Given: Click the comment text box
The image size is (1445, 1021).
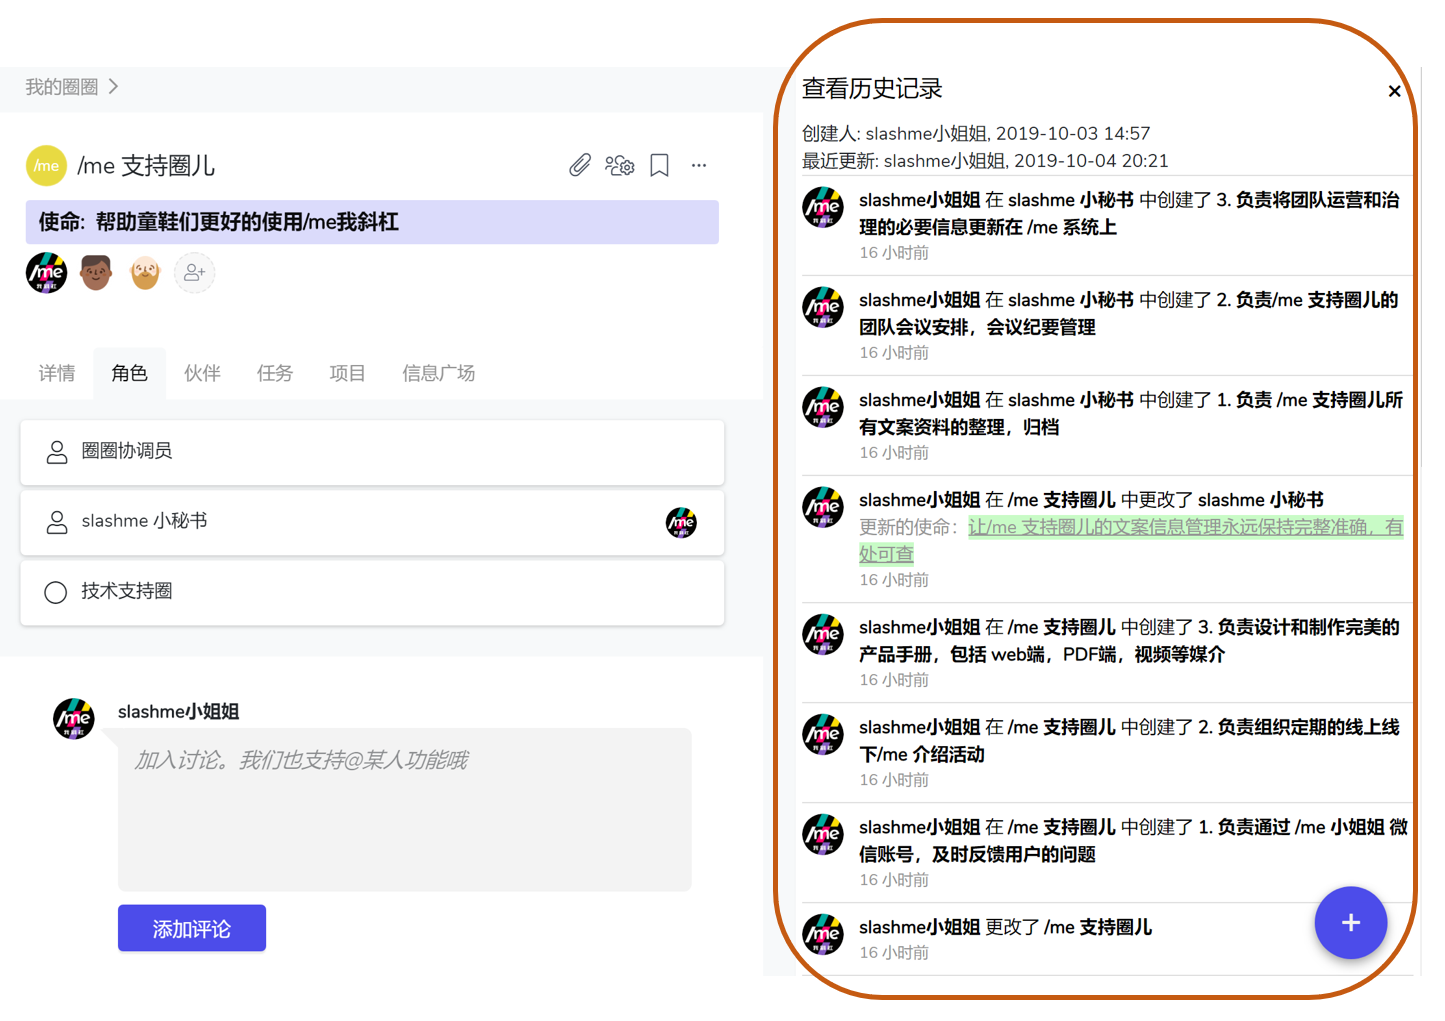Looking at the screenshot, I should (x=404, y=809).
